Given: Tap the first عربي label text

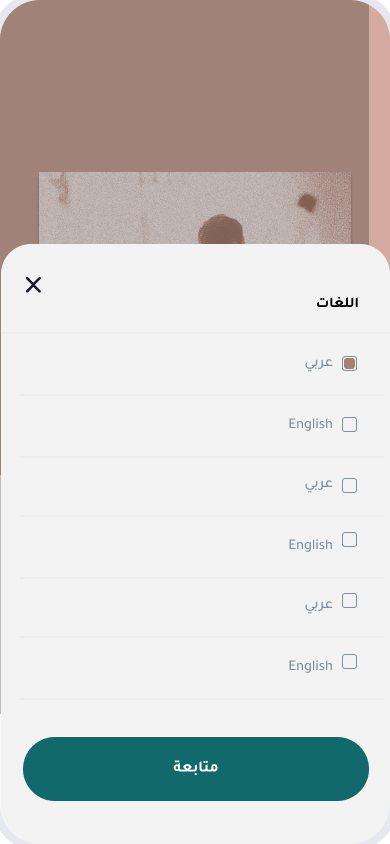Looking at the screenshot, I should coord(319,363).
